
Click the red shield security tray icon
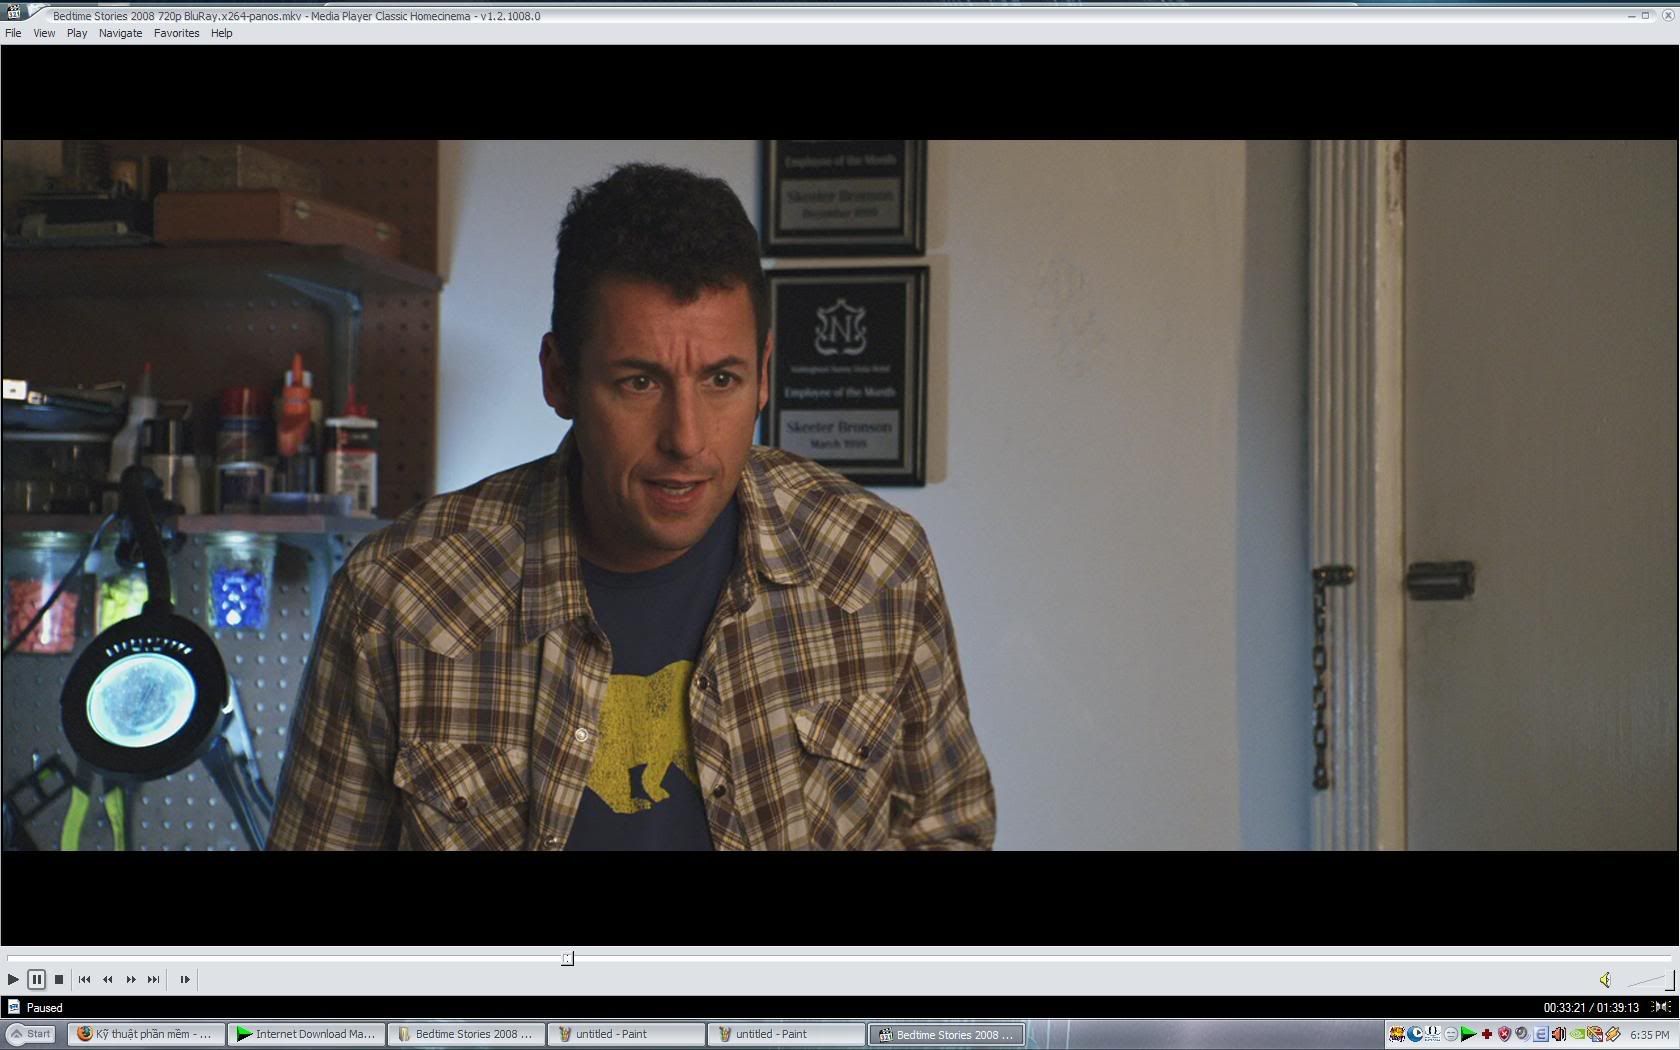pos(1504,1034)
